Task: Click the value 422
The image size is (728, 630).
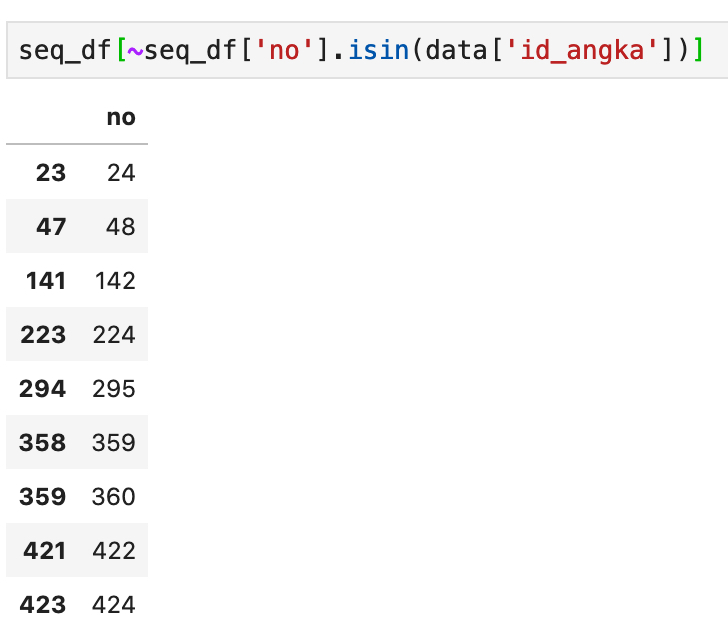Action: coord(114,550)
